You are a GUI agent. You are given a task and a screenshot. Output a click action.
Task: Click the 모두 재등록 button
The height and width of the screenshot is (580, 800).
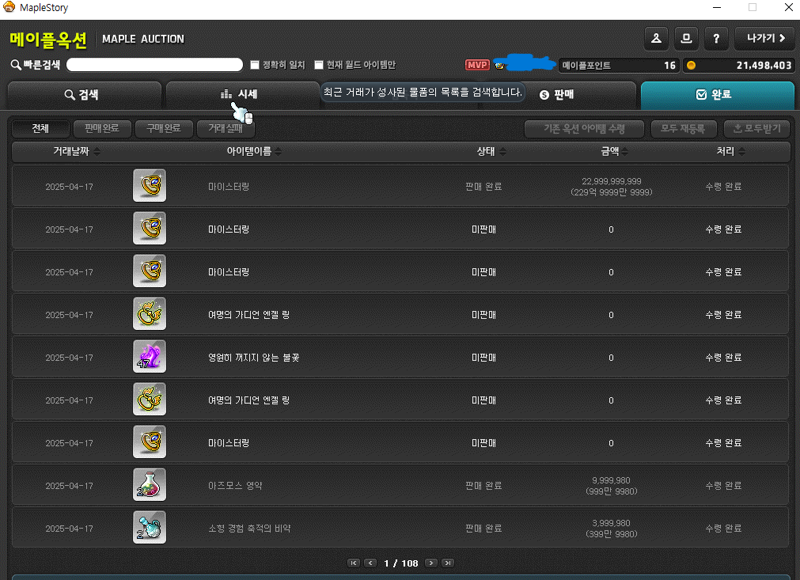[684, 129]
